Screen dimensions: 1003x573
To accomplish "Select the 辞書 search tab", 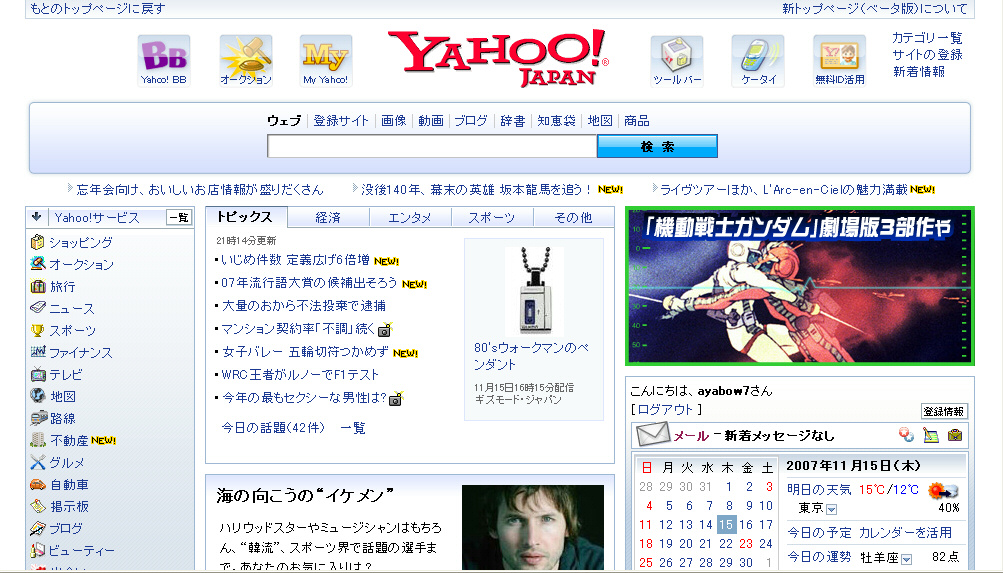I will click(512, 120).
